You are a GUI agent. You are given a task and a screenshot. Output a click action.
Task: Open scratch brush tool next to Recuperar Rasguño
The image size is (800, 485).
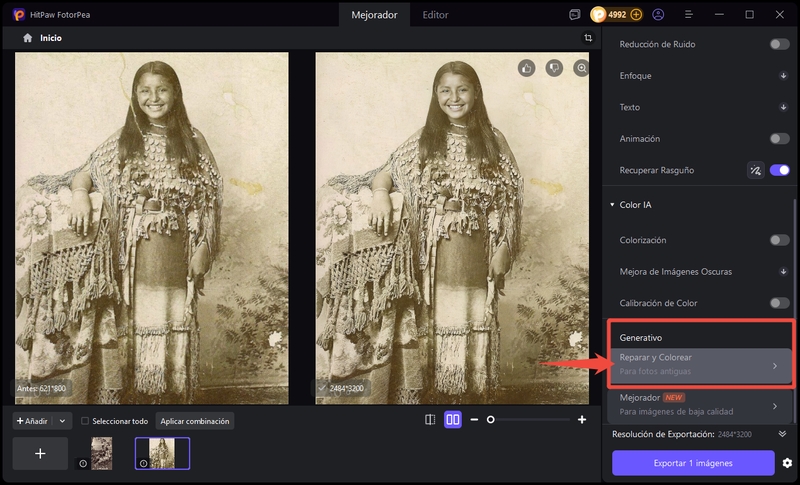(756, 170)
